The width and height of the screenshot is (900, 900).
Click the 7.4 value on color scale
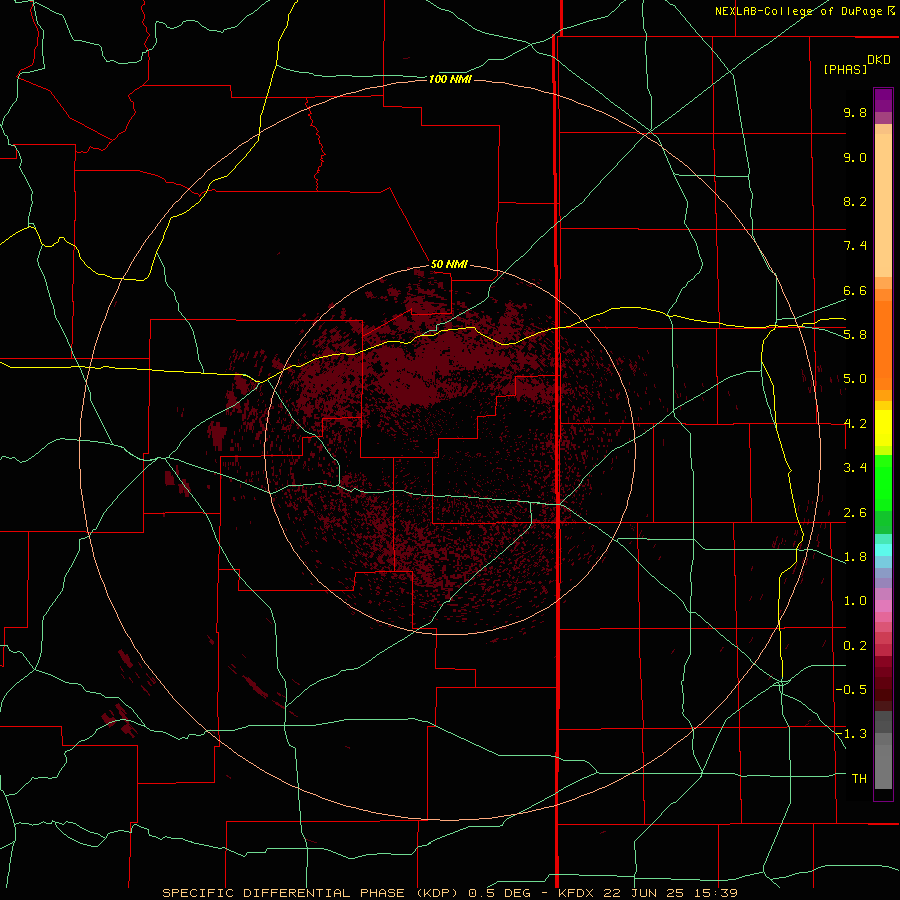tap(855, 246)
